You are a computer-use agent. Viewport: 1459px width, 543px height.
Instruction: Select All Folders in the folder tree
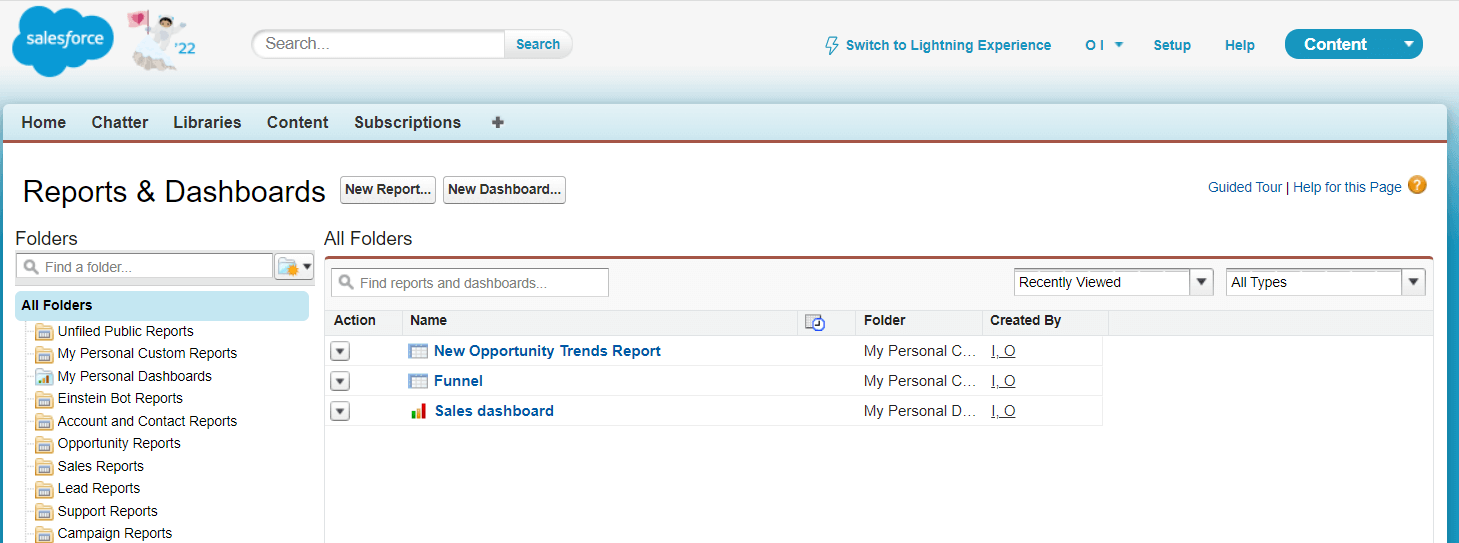(x=162, y=305)
